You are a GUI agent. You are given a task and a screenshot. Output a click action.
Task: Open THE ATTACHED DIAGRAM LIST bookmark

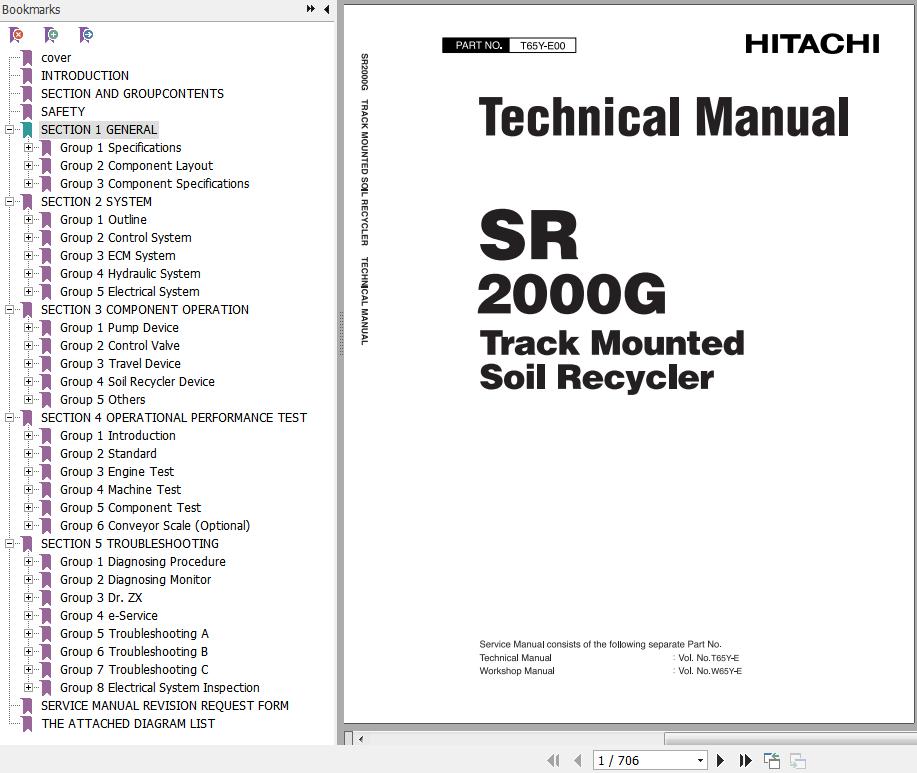coord(128,724)
